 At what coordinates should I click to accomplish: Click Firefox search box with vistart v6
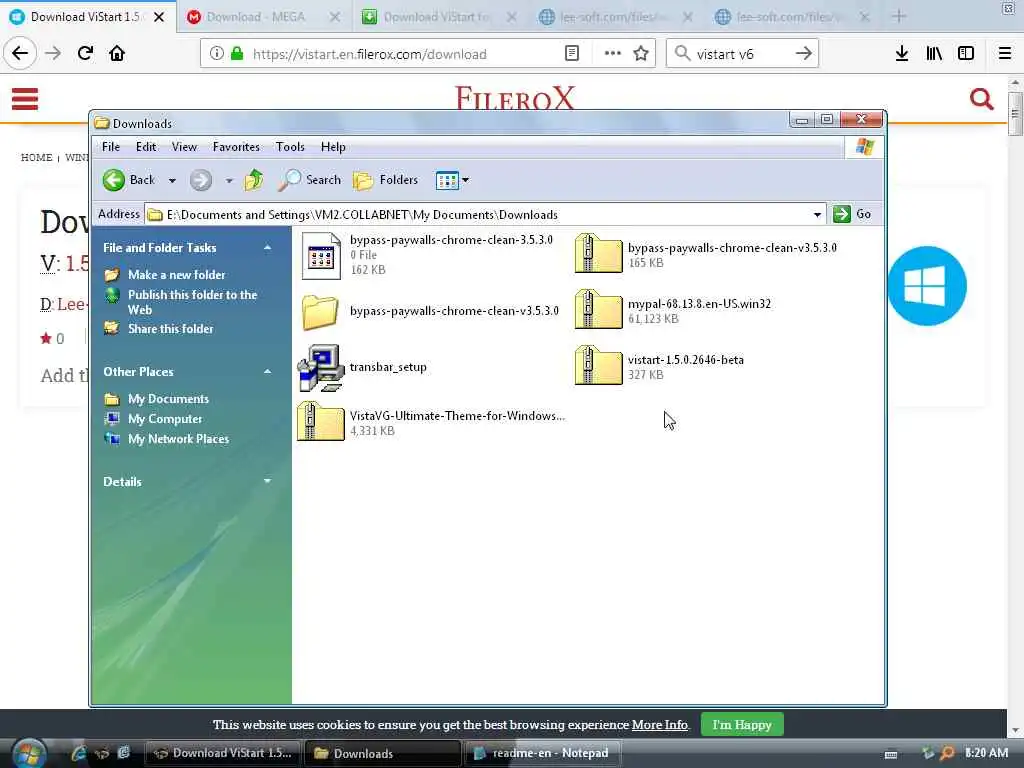[x=743, y=54]
